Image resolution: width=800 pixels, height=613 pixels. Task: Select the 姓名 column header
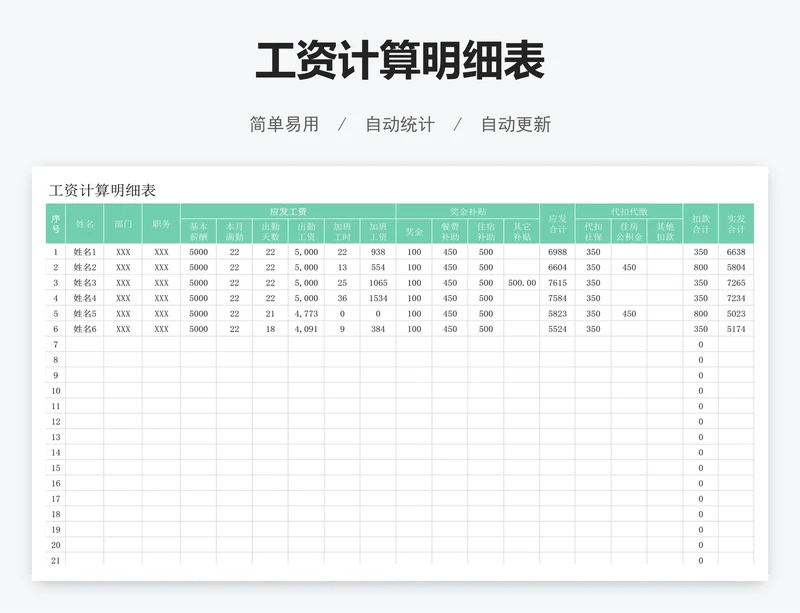(85, 224)
